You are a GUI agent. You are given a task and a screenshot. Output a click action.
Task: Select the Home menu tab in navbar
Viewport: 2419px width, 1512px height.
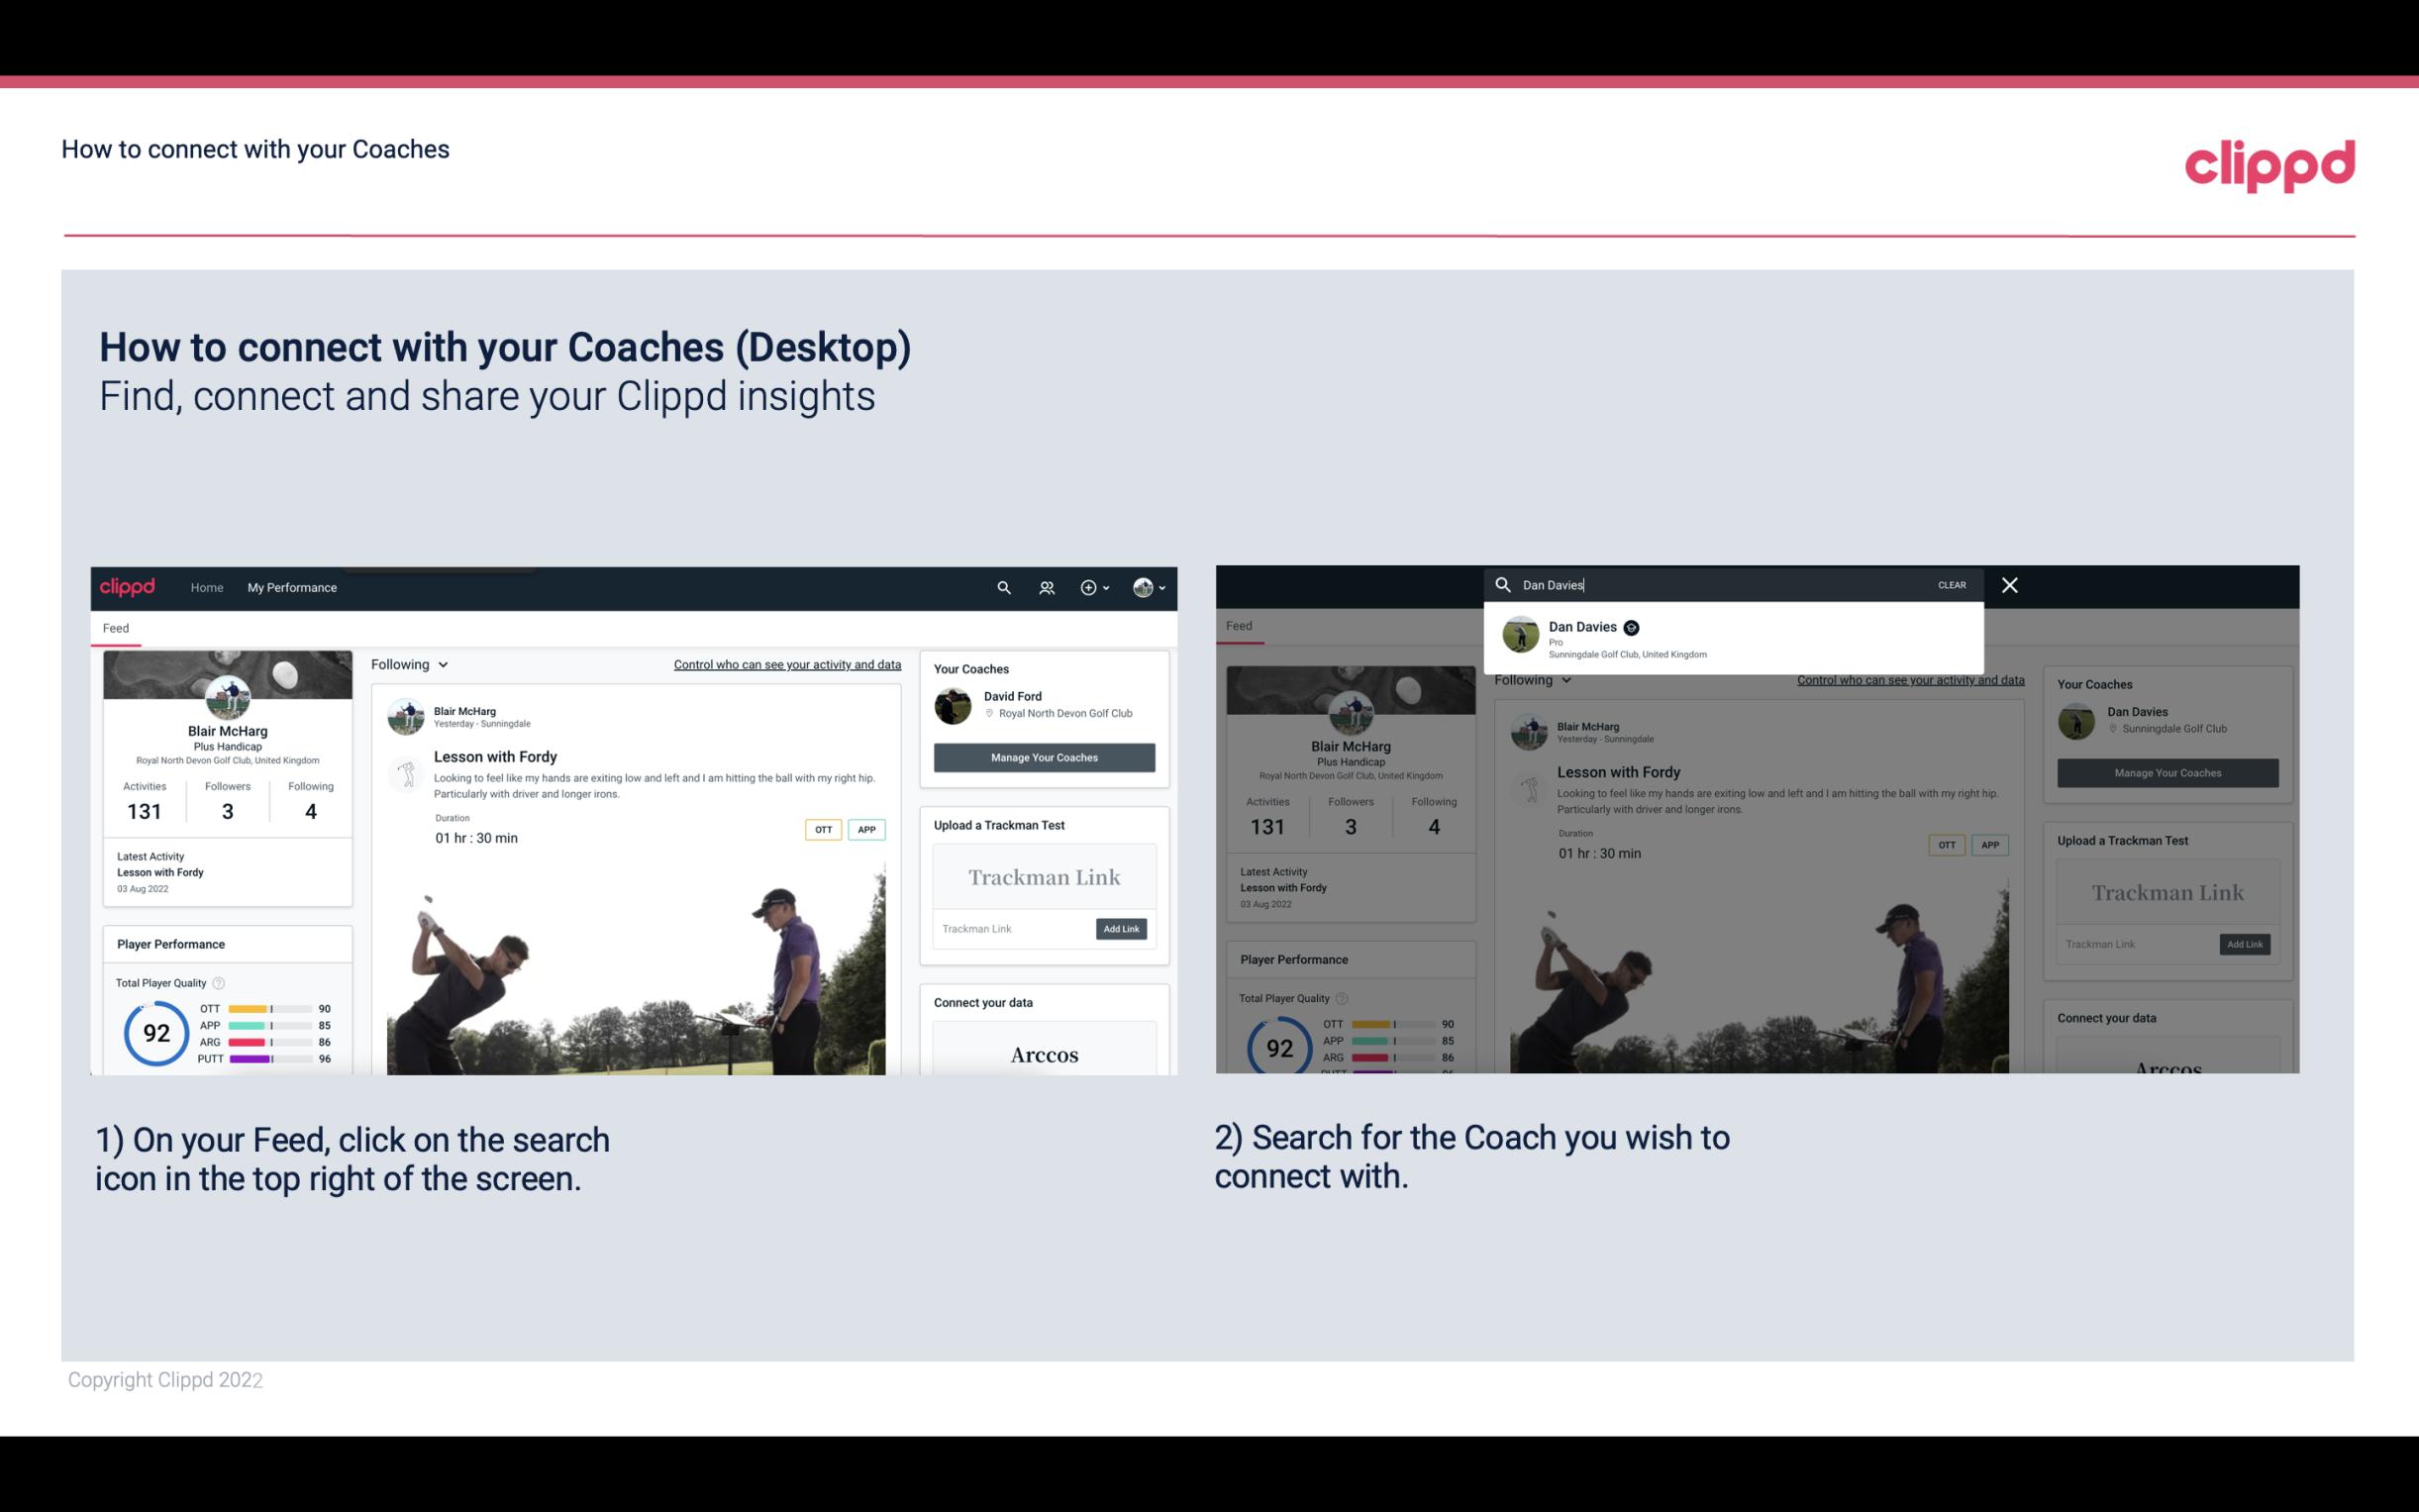pos(207,587)
